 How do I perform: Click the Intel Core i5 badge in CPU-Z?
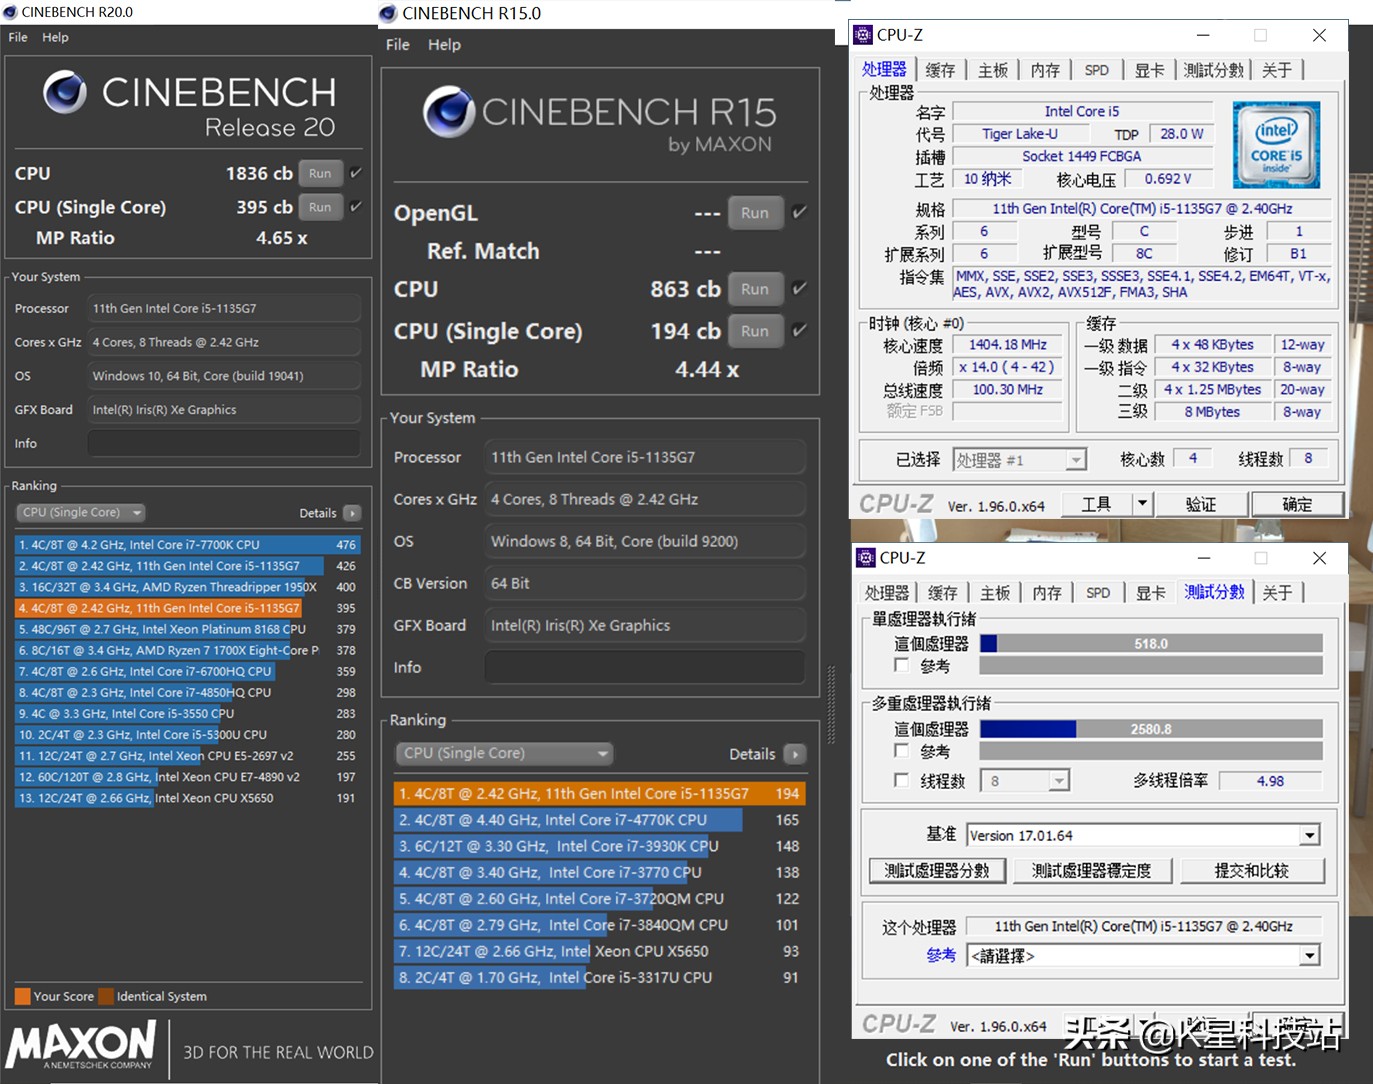(1276, 145)
